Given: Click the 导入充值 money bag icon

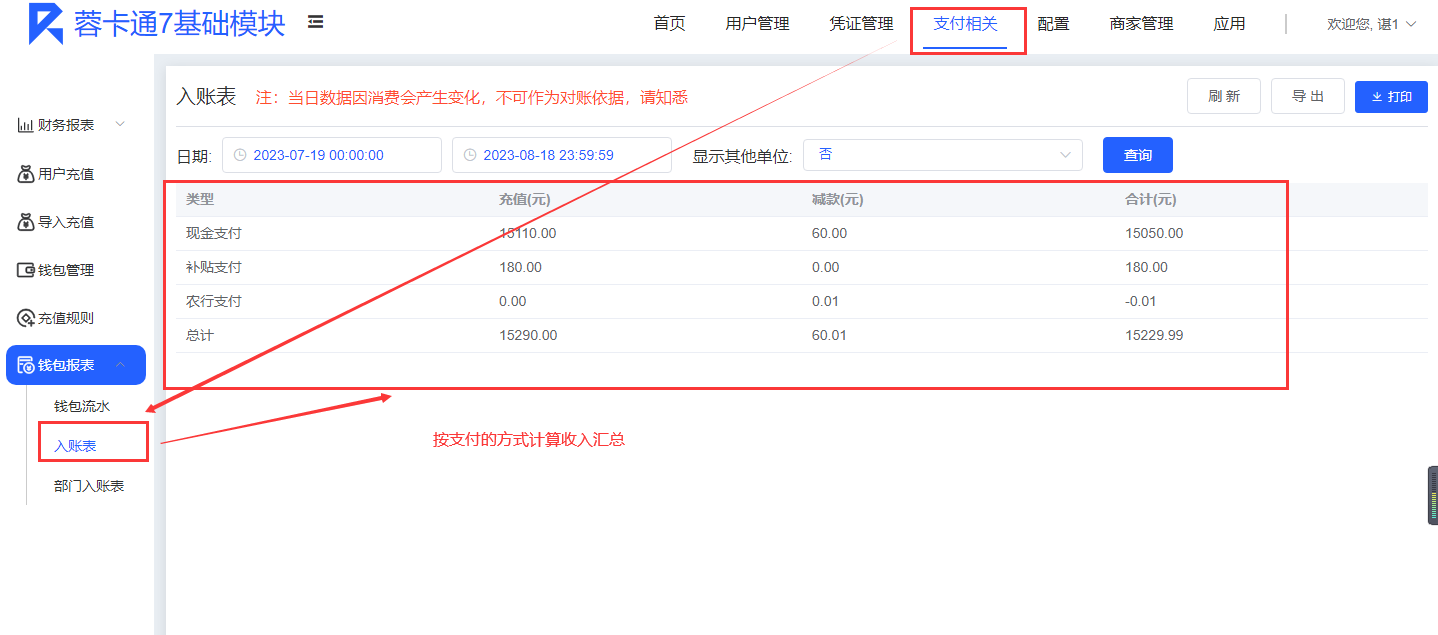Looking at the screenshot, I should click(26, 222).
